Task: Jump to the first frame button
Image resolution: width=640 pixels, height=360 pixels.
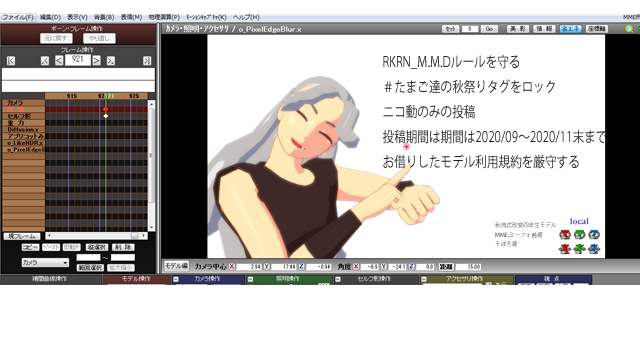Action: (11, 61)
